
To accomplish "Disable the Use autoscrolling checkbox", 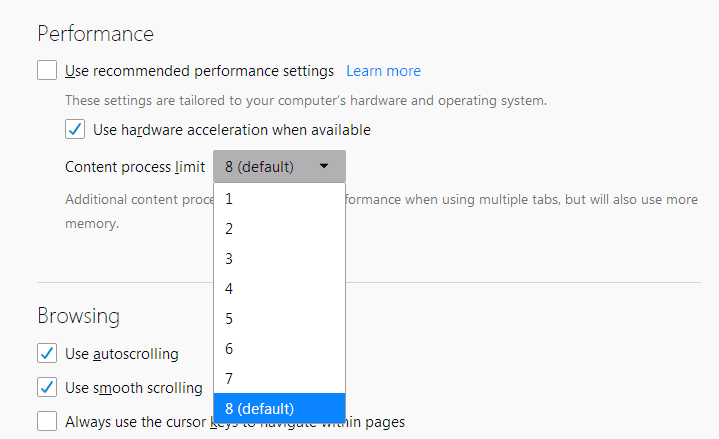I will 47,353.
